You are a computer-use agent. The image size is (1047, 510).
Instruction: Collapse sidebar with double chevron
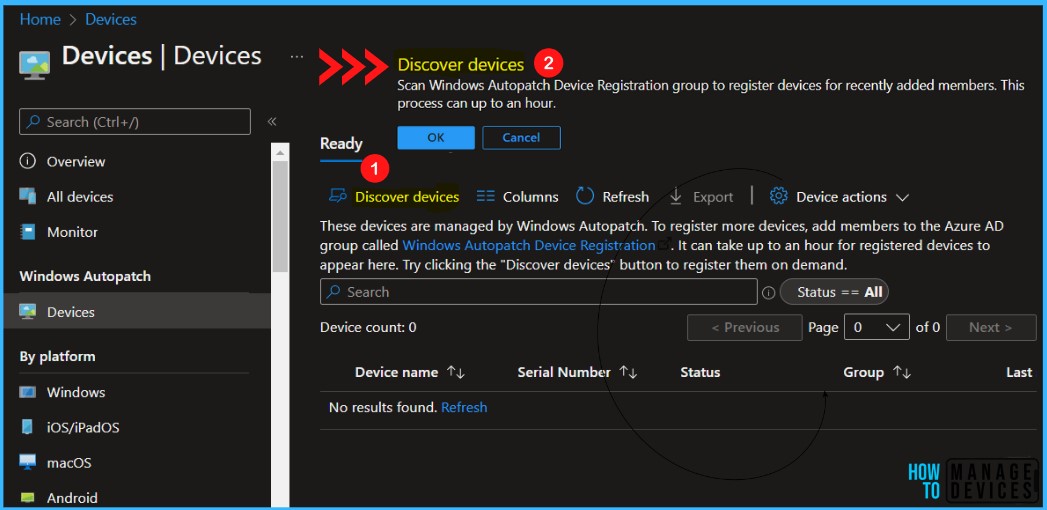coord(272,121)
